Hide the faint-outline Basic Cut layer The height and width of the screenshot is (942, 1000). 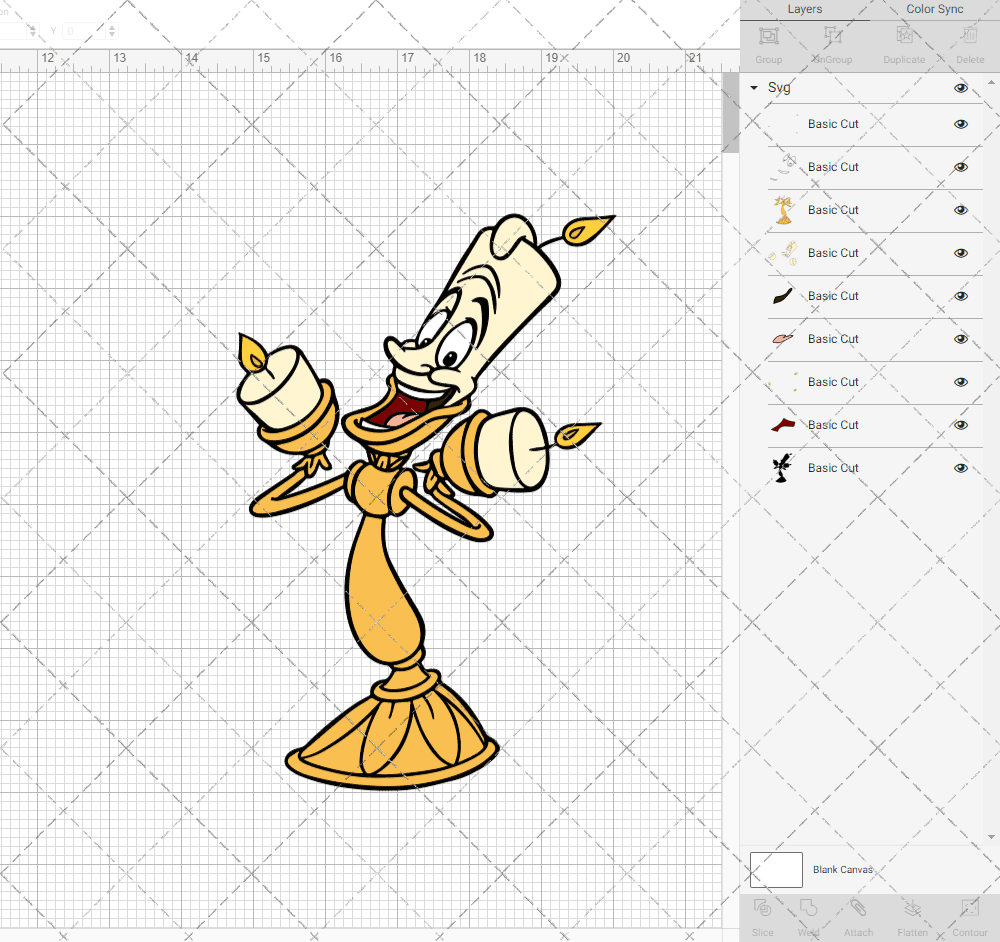point(960,167)
